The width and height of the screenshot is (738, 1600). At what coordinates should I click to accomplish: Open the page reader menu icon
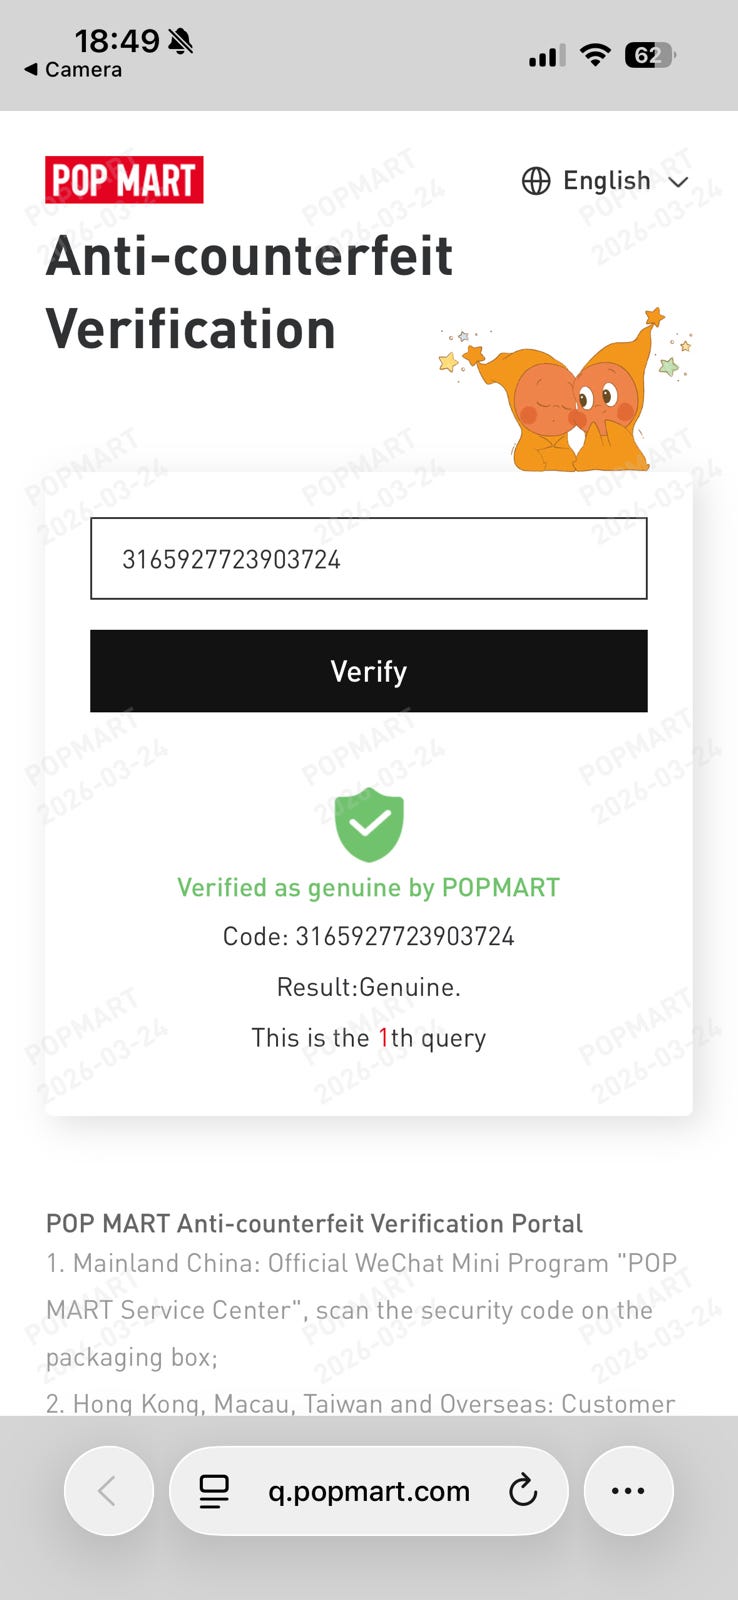tap(214, 1491)
